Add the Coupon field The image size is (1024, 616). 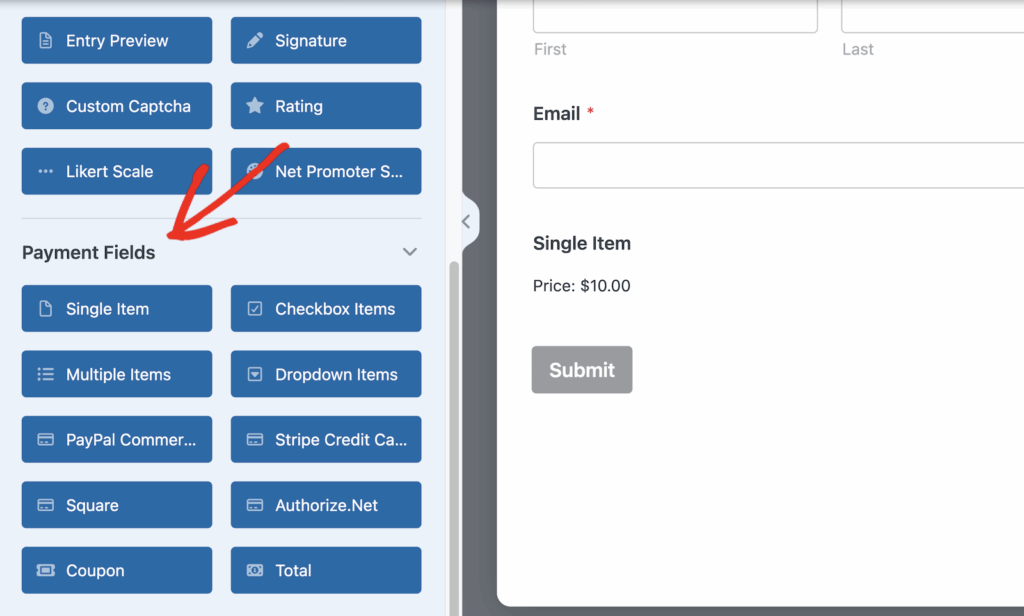click(117, 570)
